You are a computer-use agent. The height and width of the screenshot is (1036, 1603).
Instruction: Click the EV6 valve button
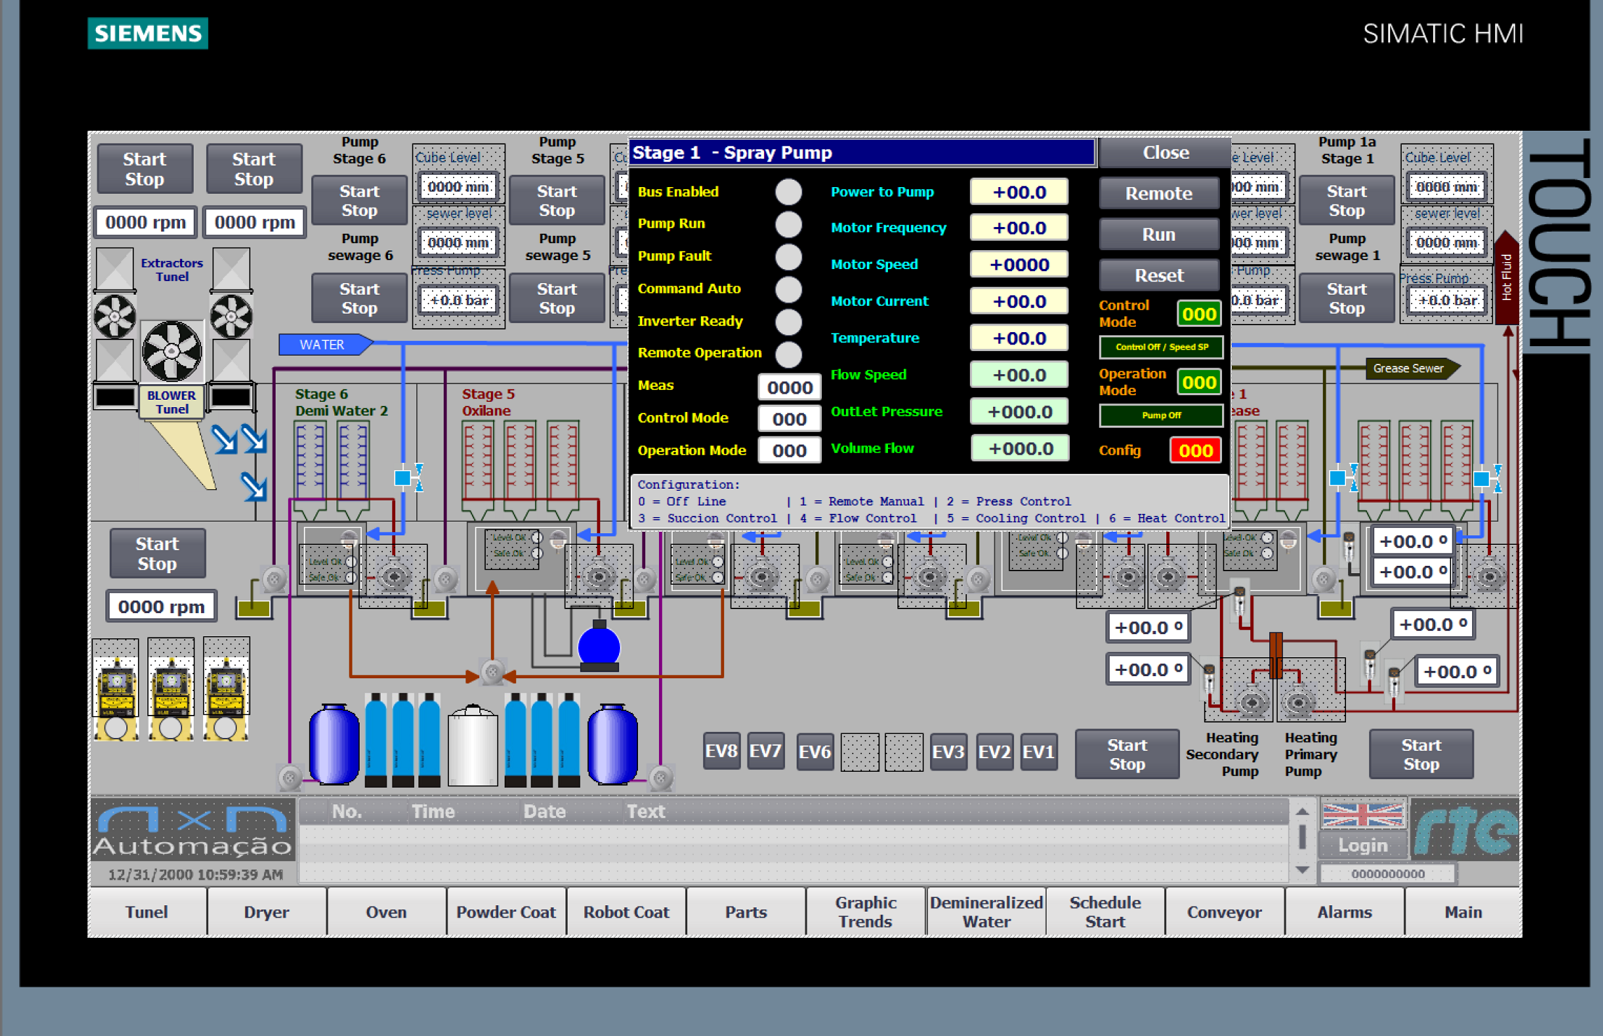click(x=815, y=751)
